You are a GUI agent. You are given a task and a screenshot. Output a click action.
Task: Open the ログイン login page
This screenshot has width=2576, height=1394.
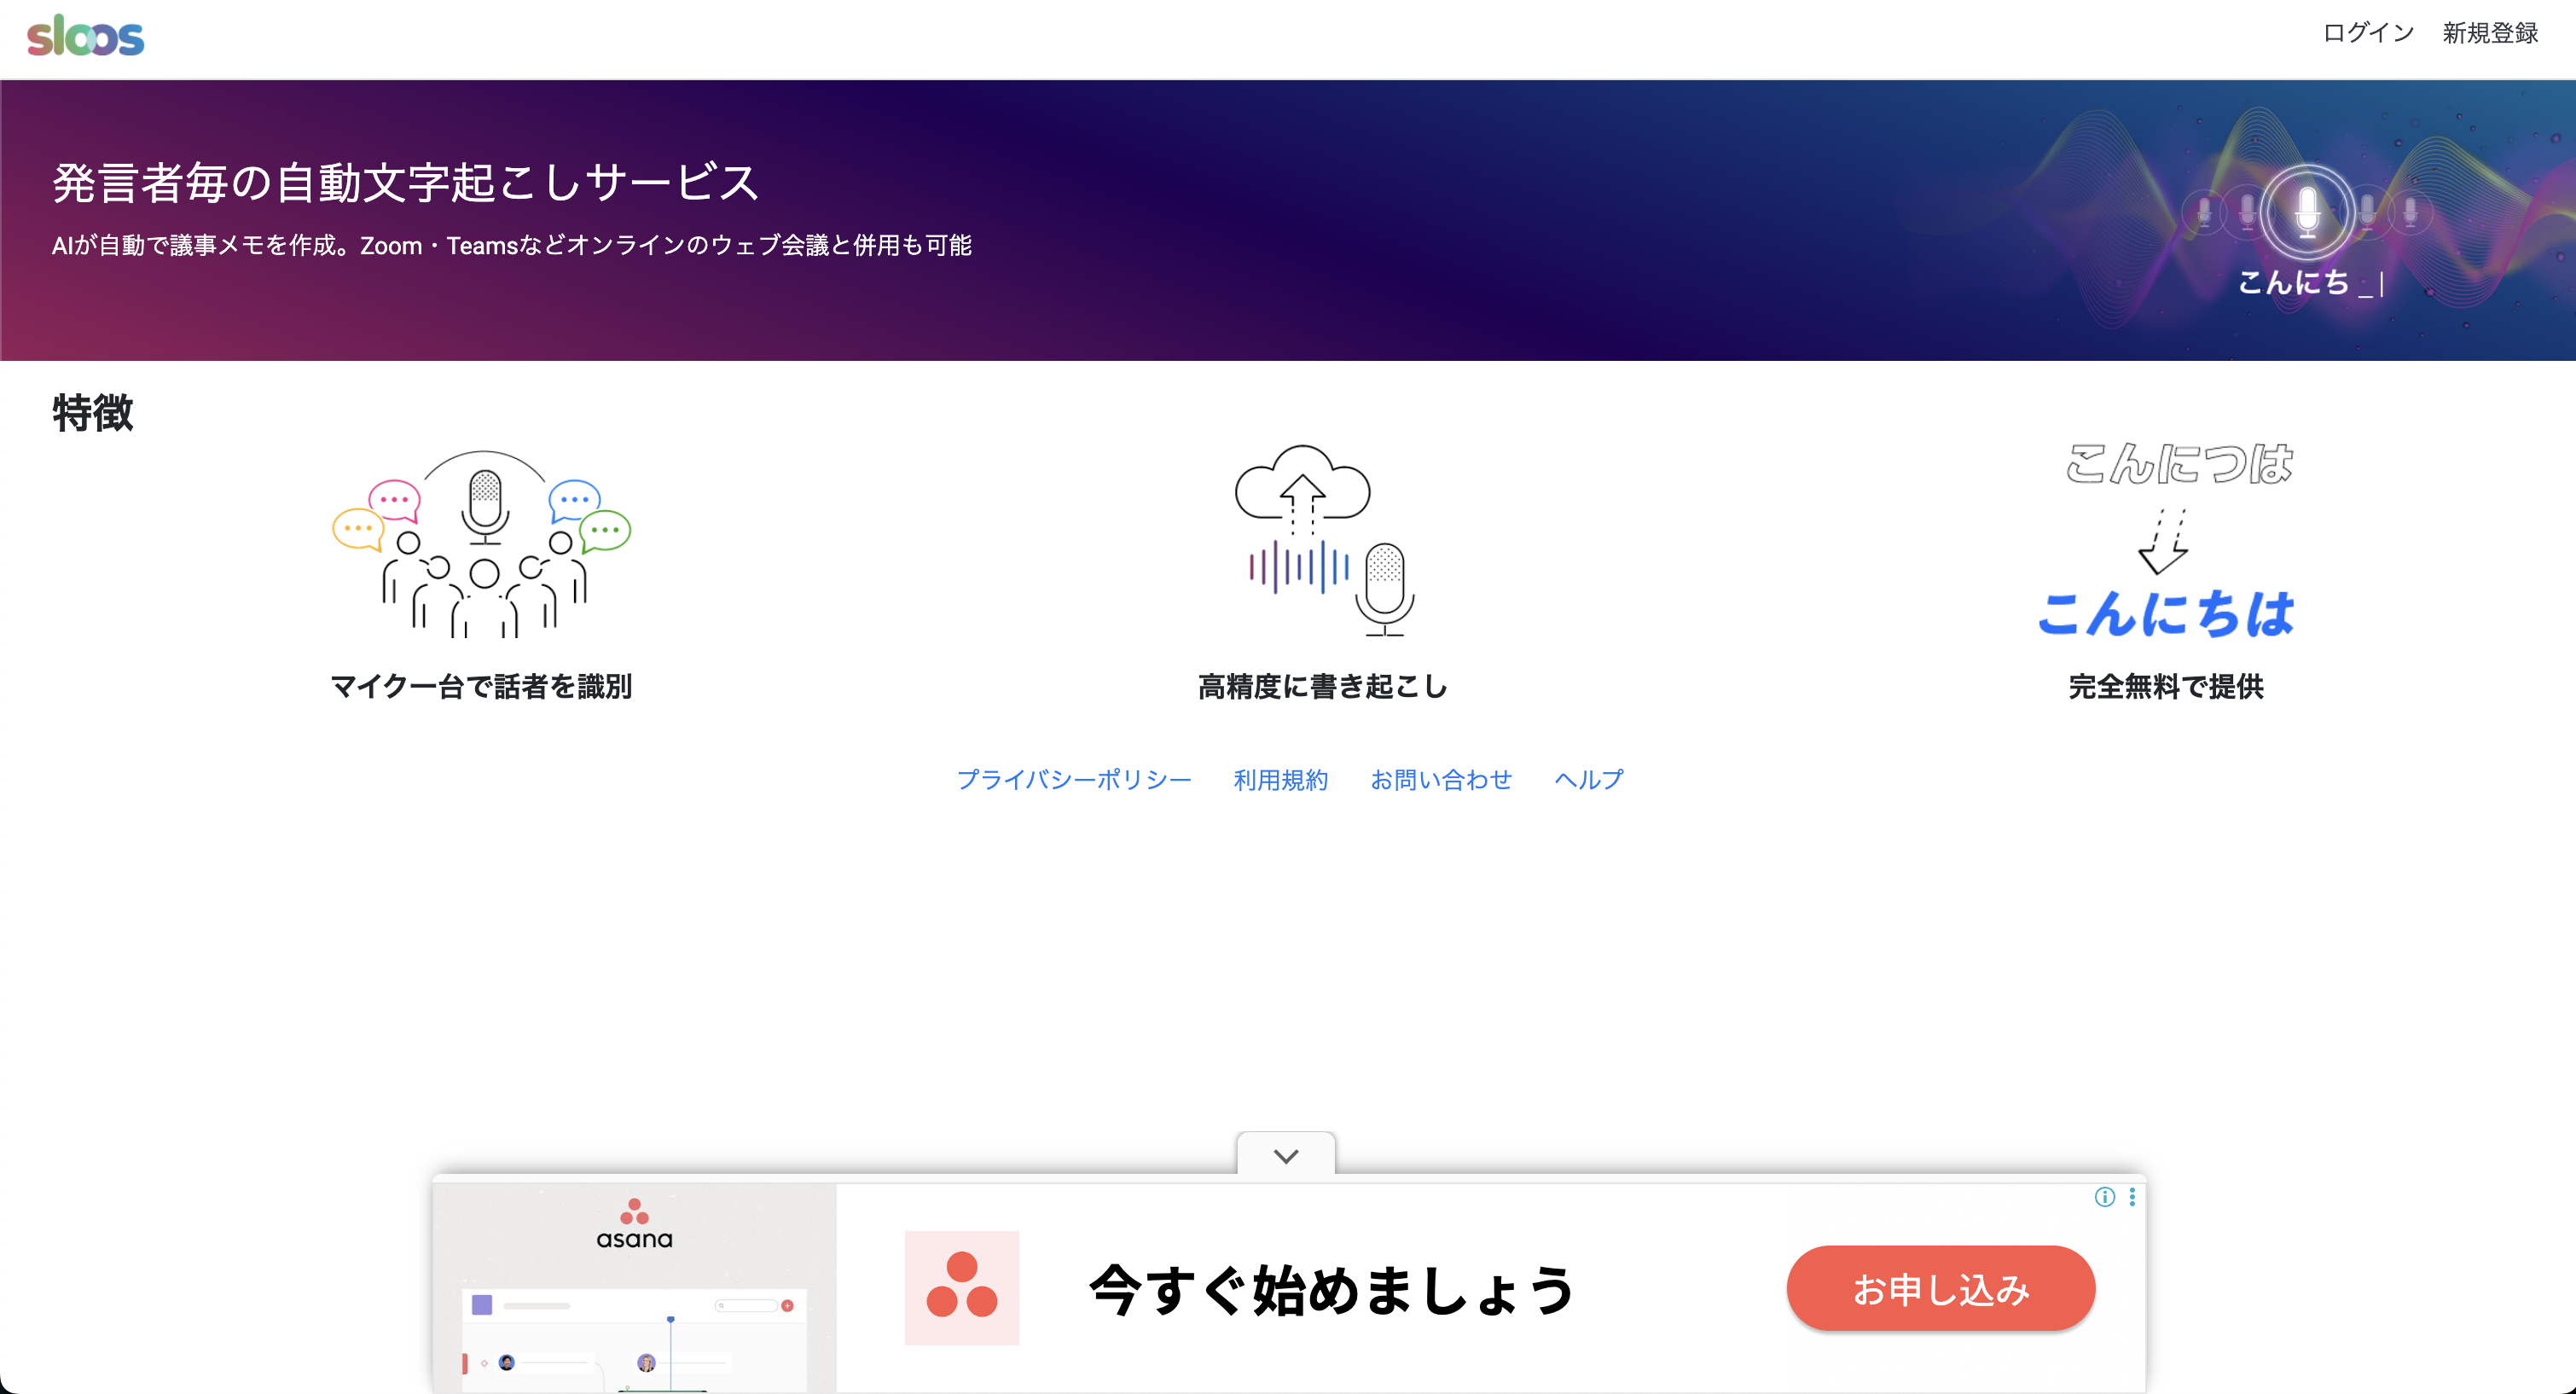pyautogui.click(x=2367, y=33)
